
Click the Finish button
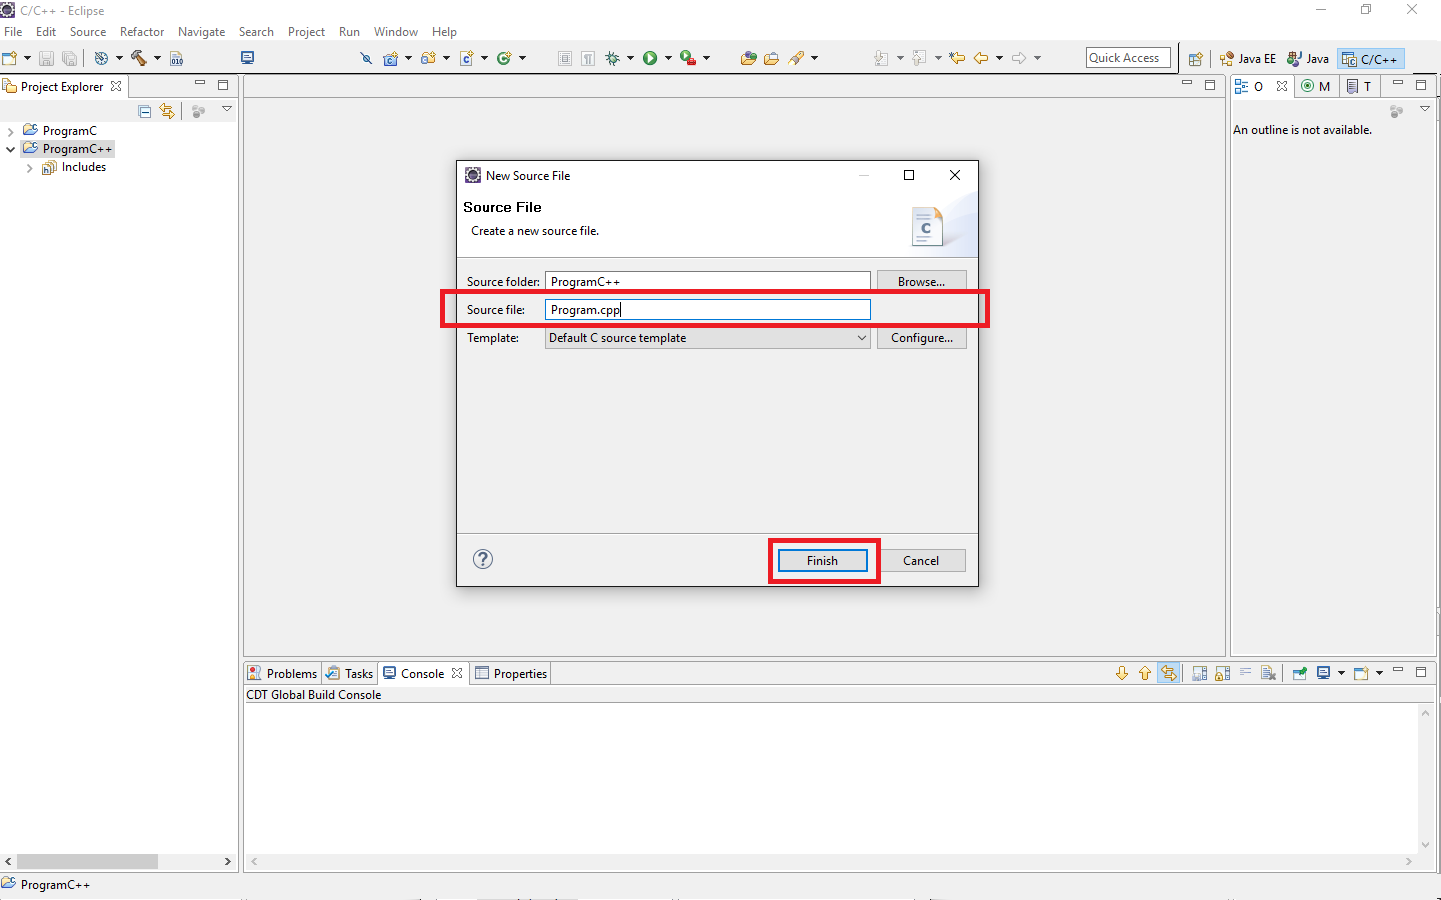pos(822,560)
